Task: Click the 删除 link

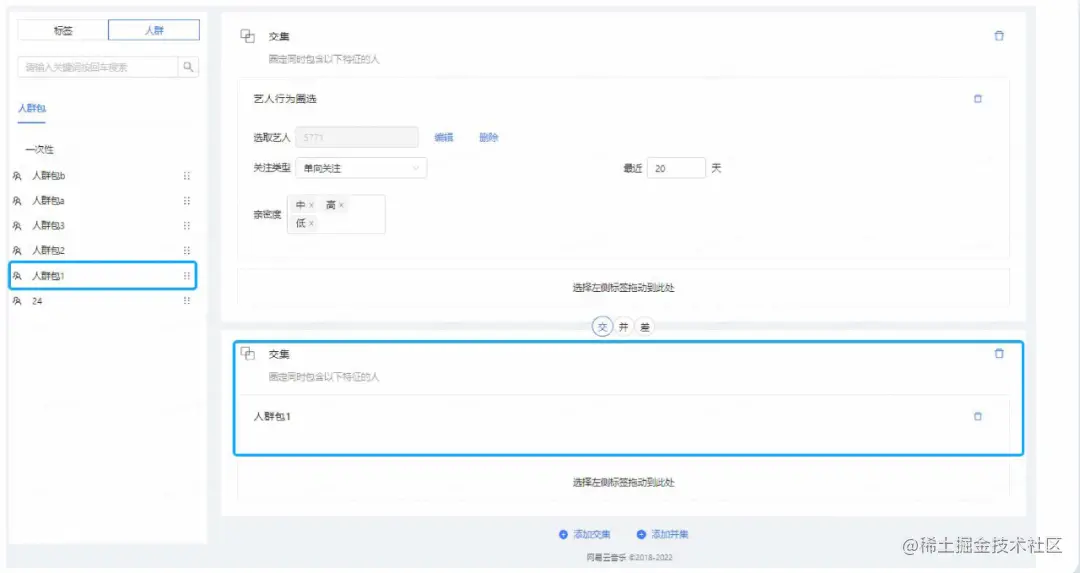Action: pos(488,138)
